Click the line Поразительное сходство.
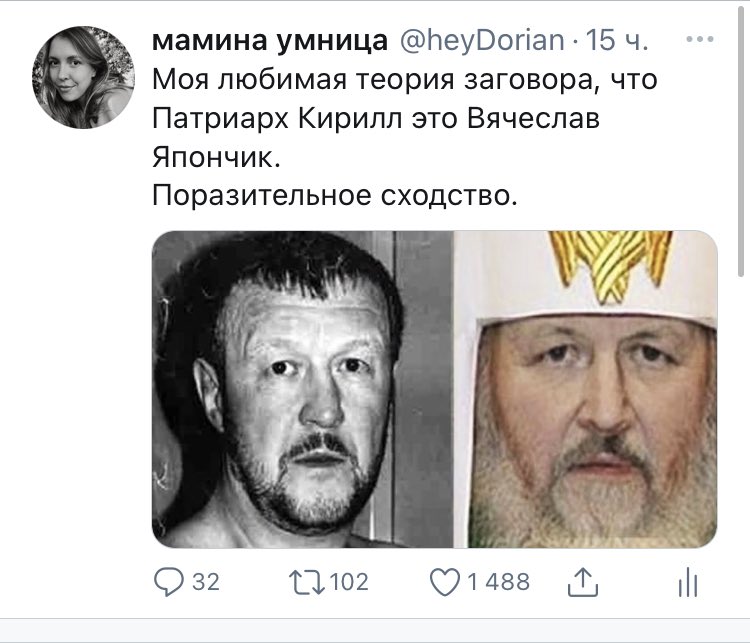This screenshot has height=643, width=750. click(335, 196)
